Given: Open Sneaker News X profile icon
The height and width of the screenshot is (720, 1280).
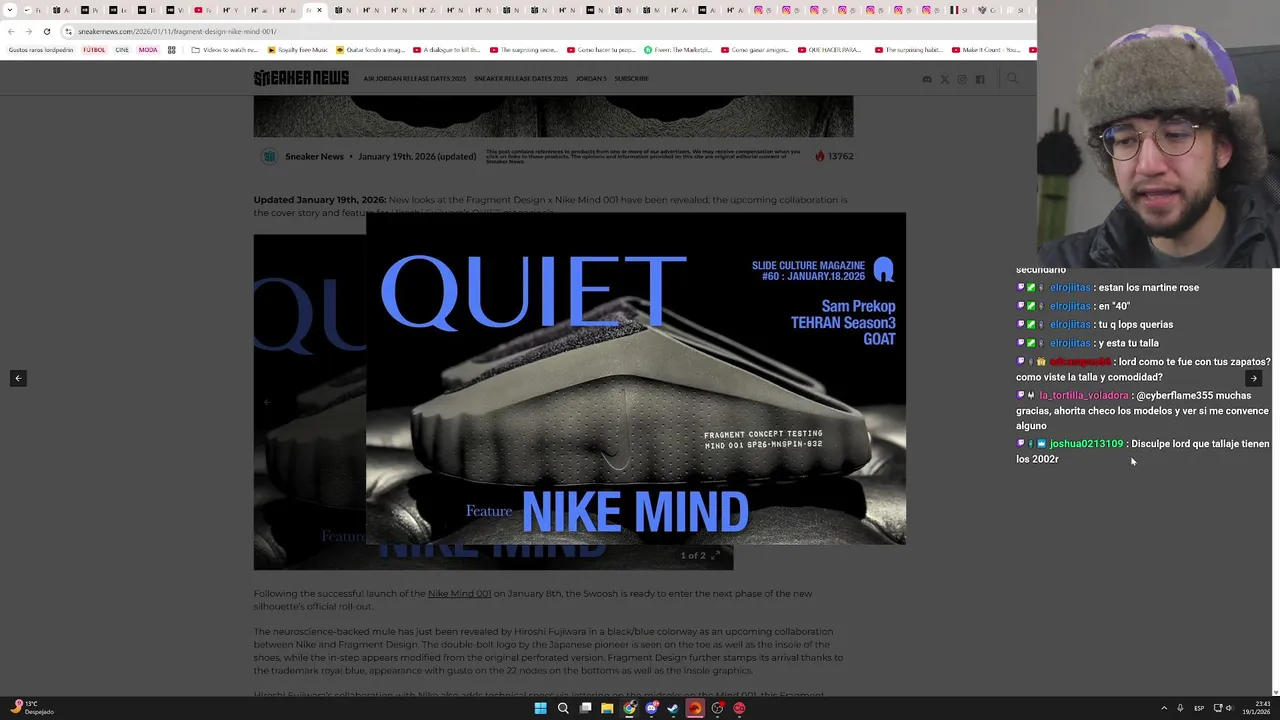Looking at the screenshot, I should click(x=944, y=79).
